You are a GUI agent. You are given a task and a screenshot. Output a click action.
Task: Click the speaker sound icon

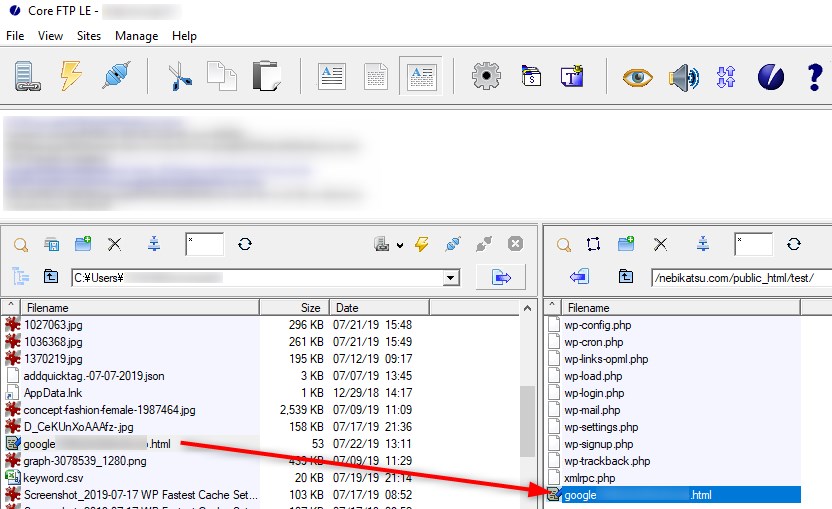[x=683, y=76]
